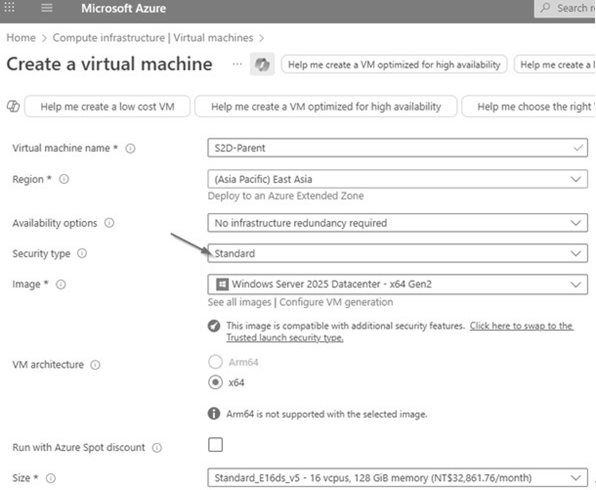Select the x64 architecture radio button

pyautogui.click(x=215, y=382)
